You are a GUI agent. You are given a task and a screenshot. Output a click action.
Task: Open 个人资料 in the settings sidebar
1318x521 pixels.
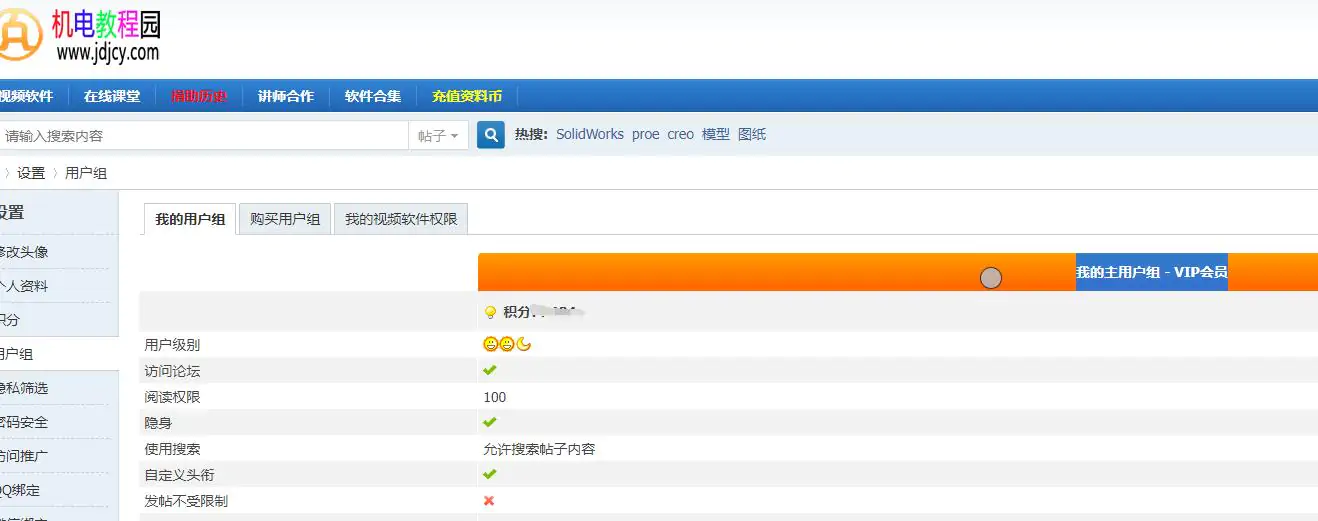(x=24, y=286)
